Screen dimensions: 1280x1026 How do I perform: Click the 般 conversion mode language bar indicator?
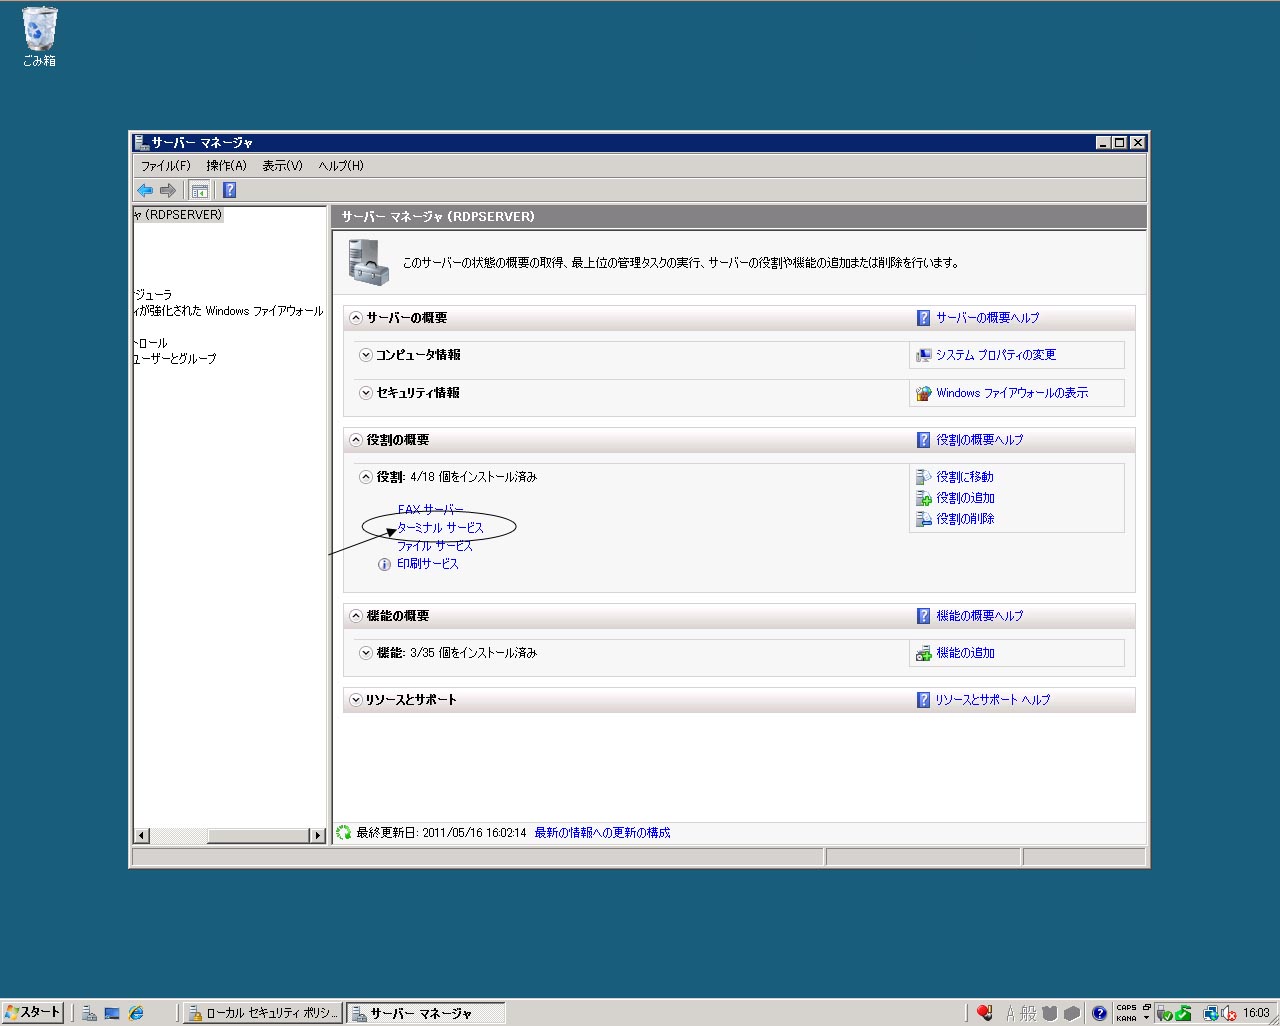[1028, 1014]
